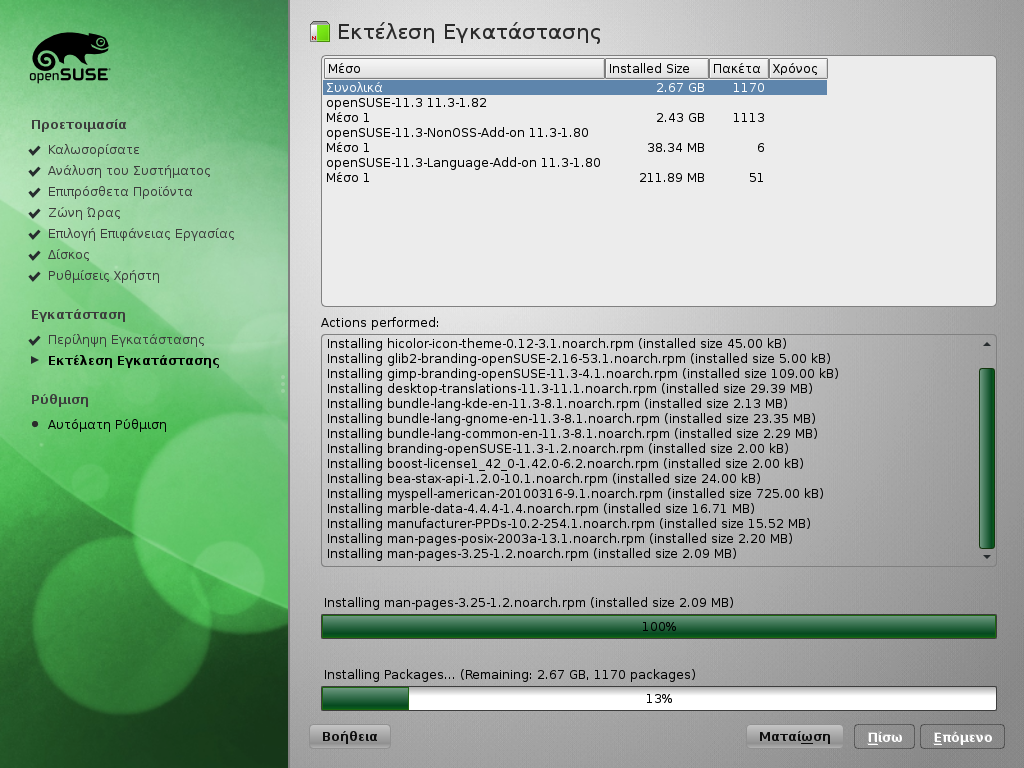Sort by the Χρόνος column header
Viewport: 1024px width, 768px height.
pyautogui.click(x=798, y=69)
